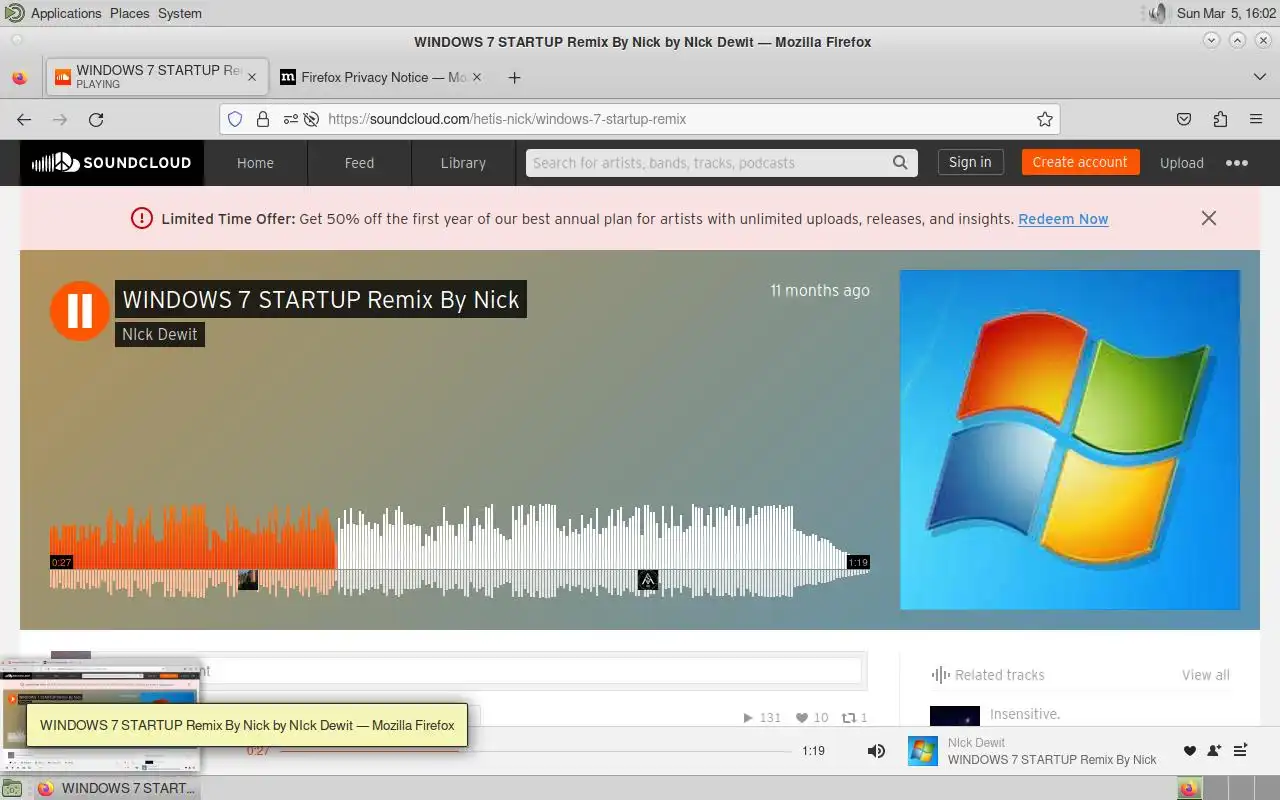The image size is (1280, 800).
Task: Click the dark commenter avatar mid-waveform
Action: tap(648, 580)
